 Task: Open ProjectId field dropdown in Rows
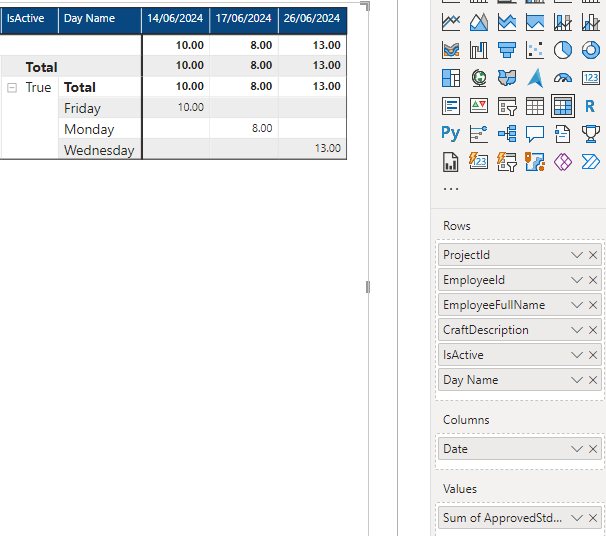[x=577, y=255]
